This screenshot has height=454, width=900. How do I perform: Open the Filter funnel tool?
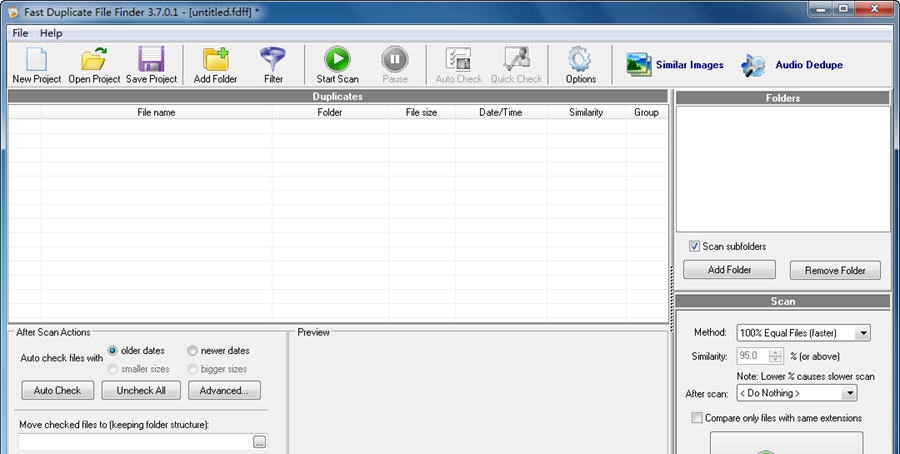[273, 65]
